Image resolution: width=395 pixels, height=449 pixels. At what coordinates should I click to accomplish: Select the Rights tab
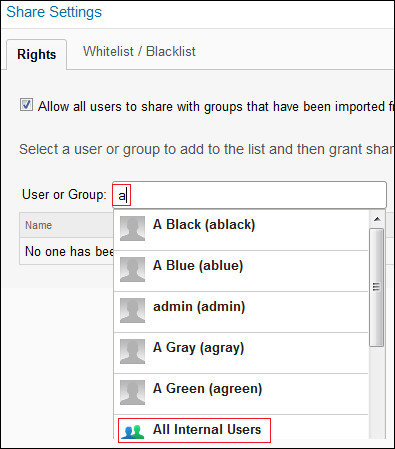[37, 54]
